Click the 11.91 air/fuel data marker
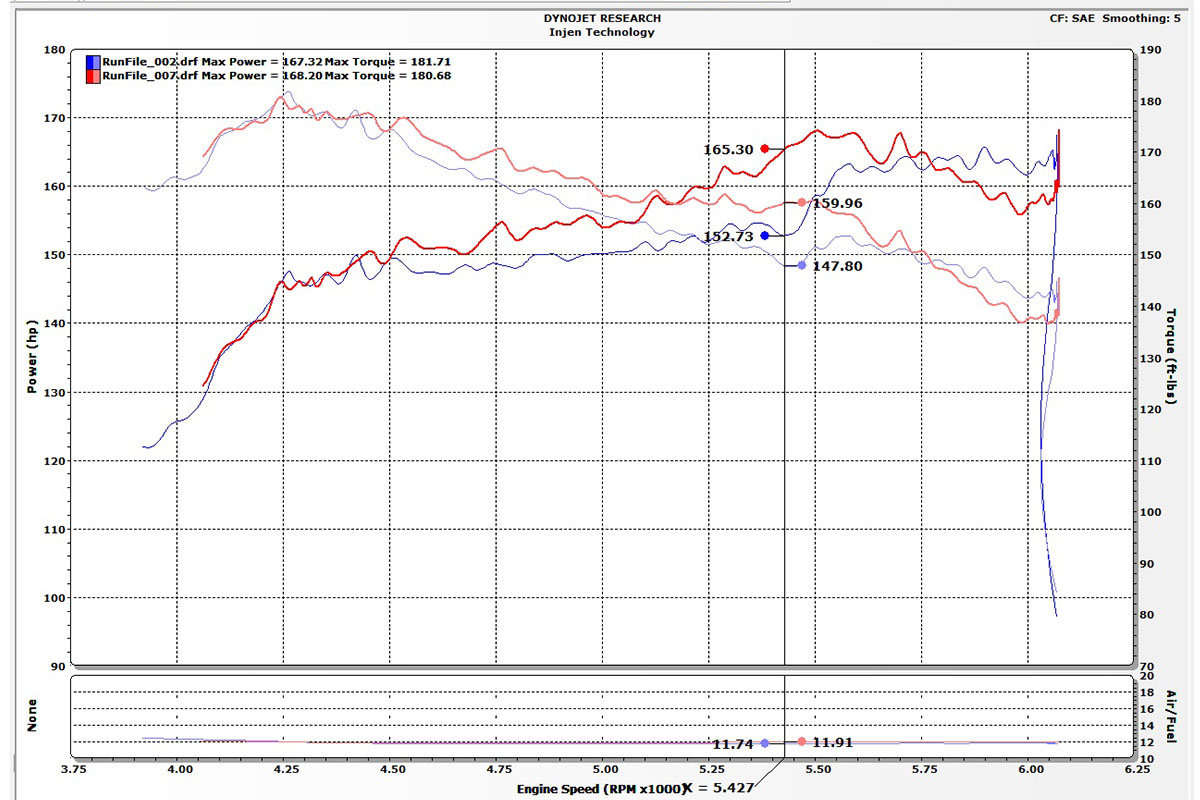This screenshot has width=1200, height=800. tap(802, 742)
